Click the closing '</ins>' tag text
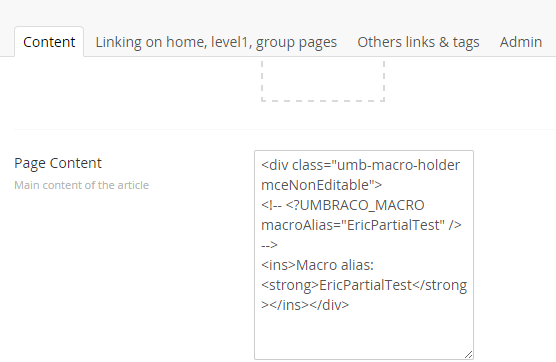Viewport: 556px width, 362px height. click(289, 305)
